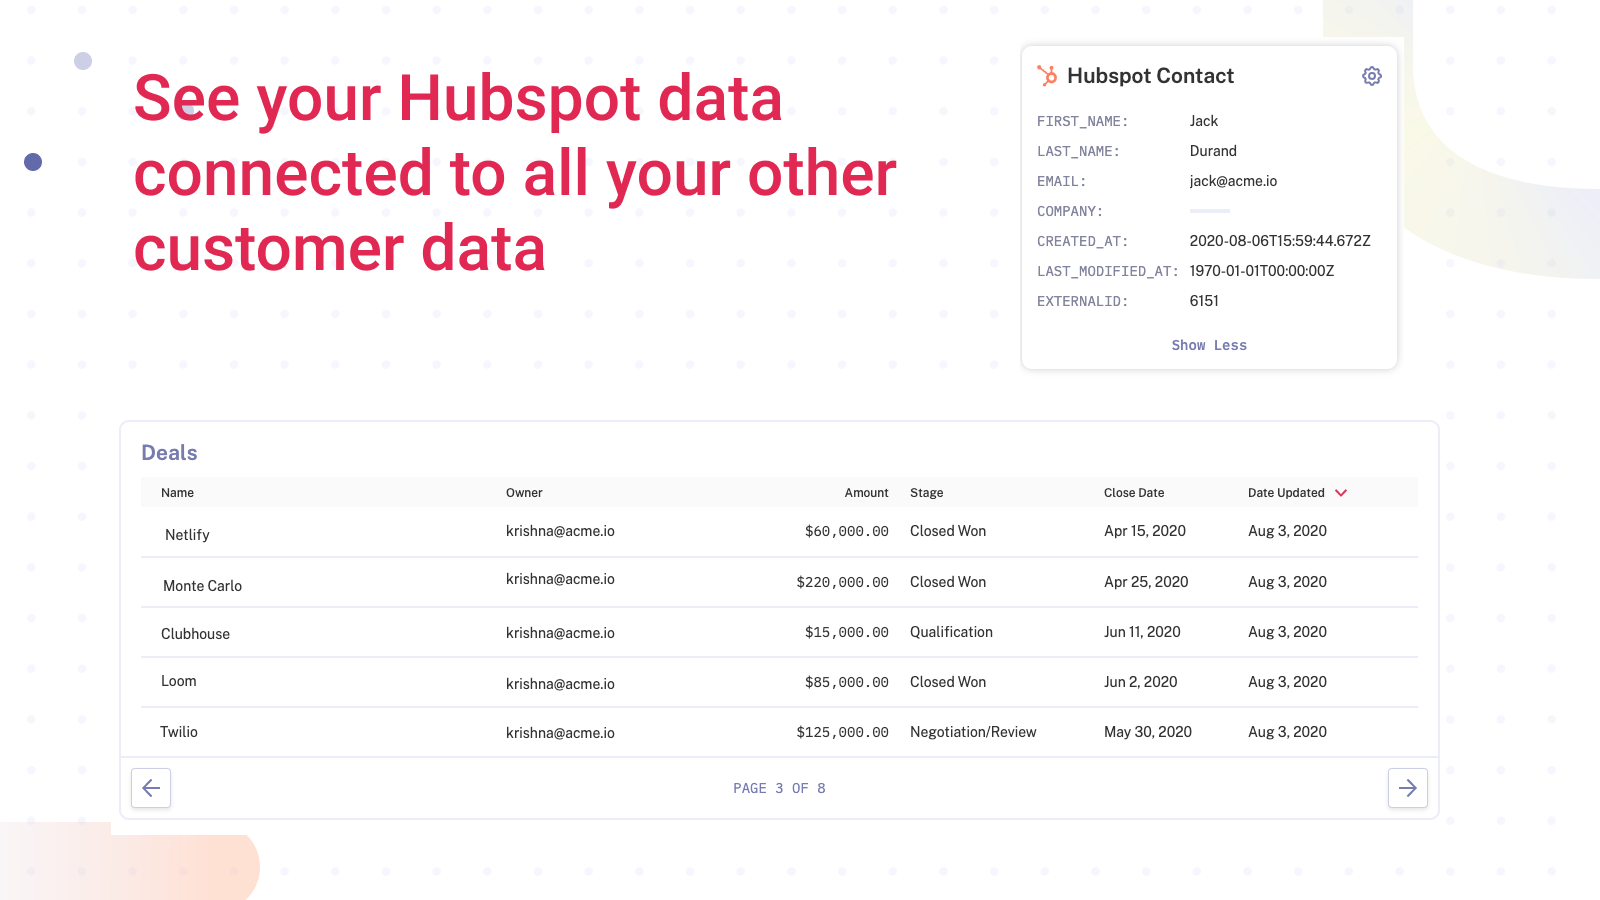This screenshot has width=1600, height=900.
Task: Open the Netlify deal
Action: click(x=187, y=535)
